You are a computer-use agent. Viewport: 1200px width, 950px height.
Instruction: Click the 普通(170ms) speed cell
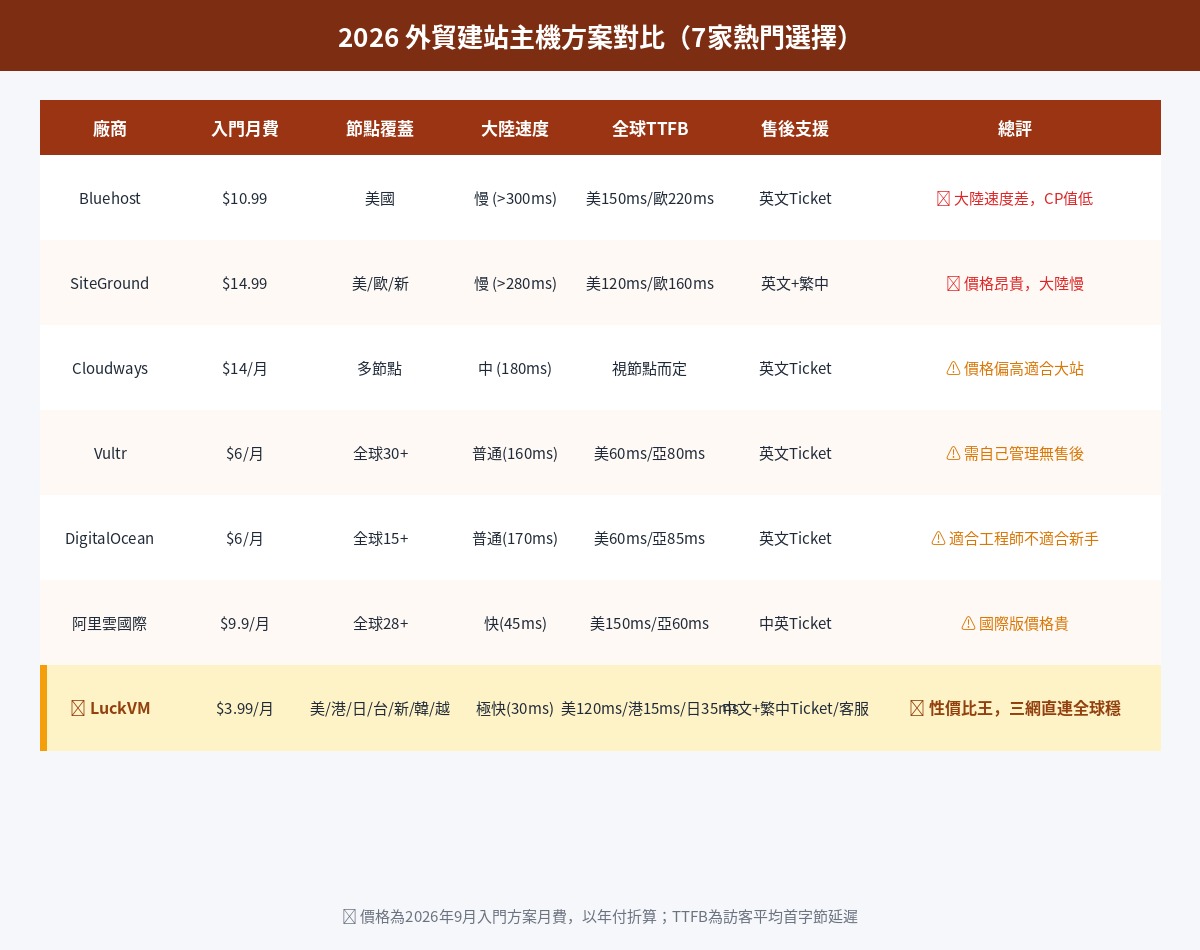point(515,538)
